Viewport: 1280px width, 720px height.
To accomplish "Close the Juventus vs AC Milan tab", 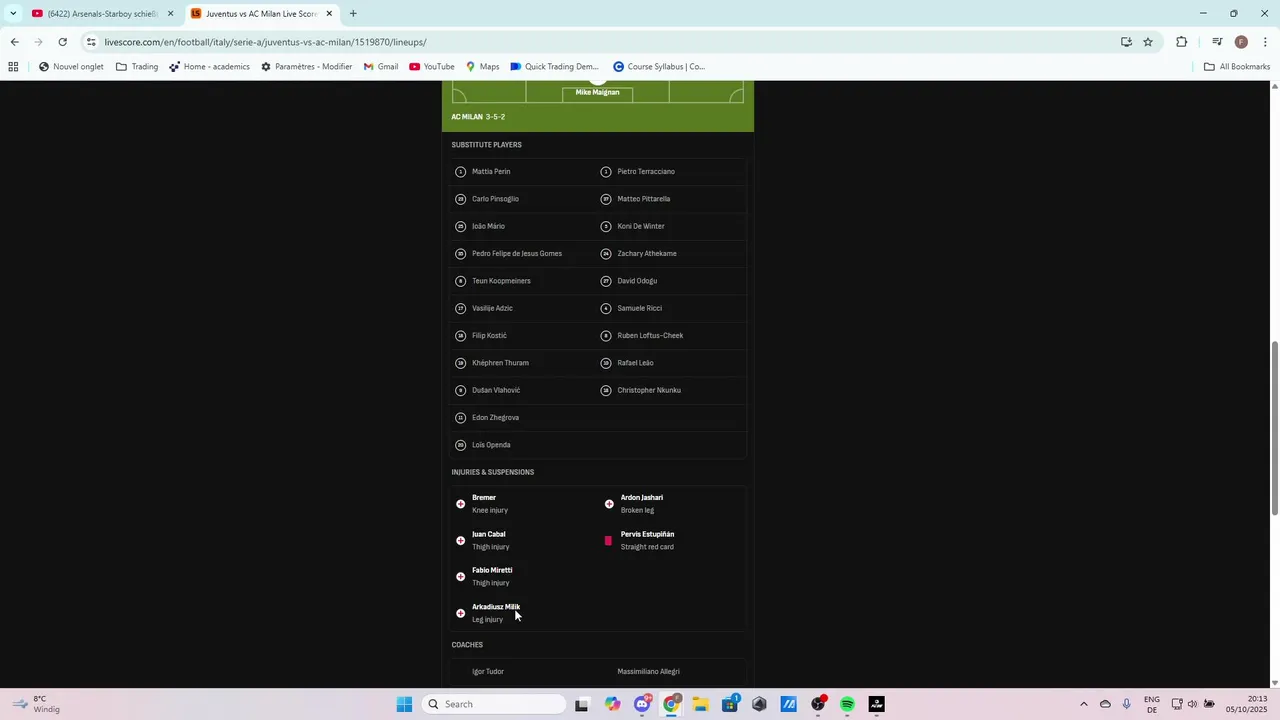I will point(329,14).
